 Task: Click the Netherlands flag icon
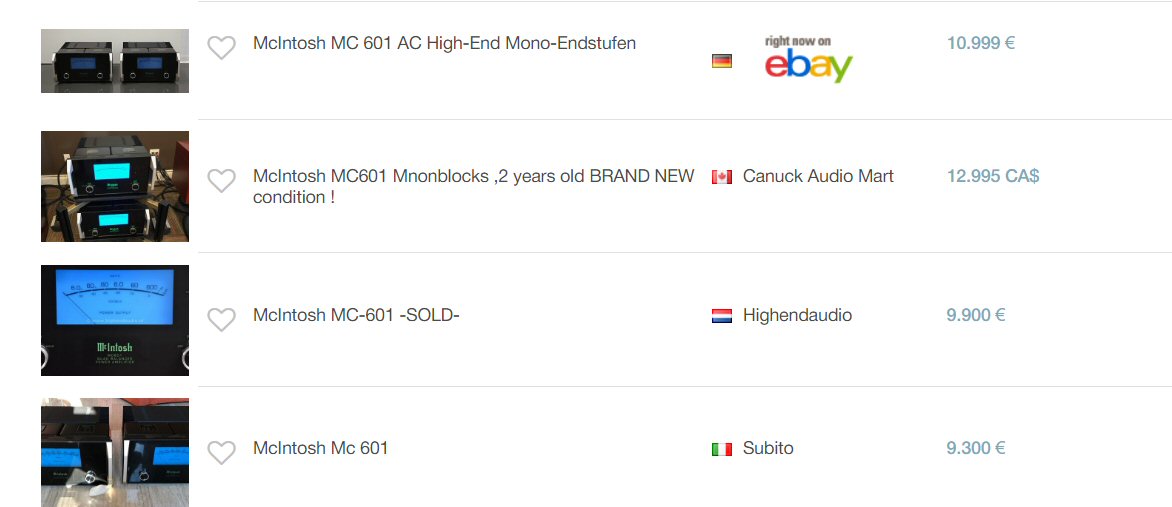click(x=722, y=316)
